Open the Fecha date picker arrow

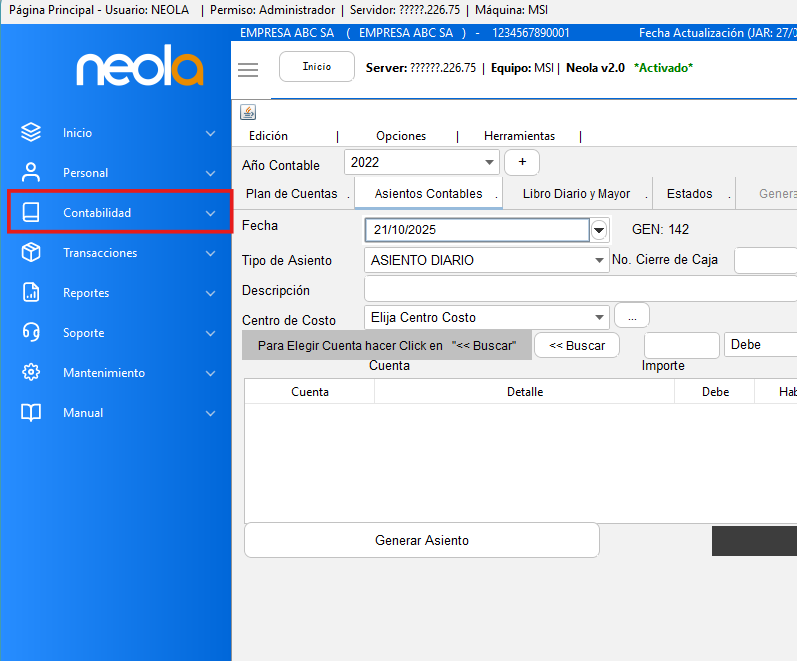pyautogui.click(x=599, y=230)
